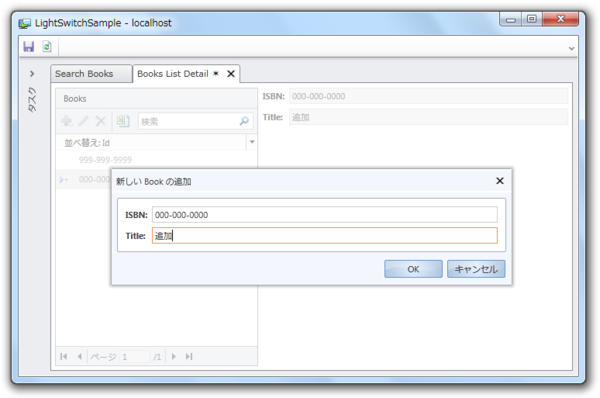Click the edit pencil icon

[83, 121]
